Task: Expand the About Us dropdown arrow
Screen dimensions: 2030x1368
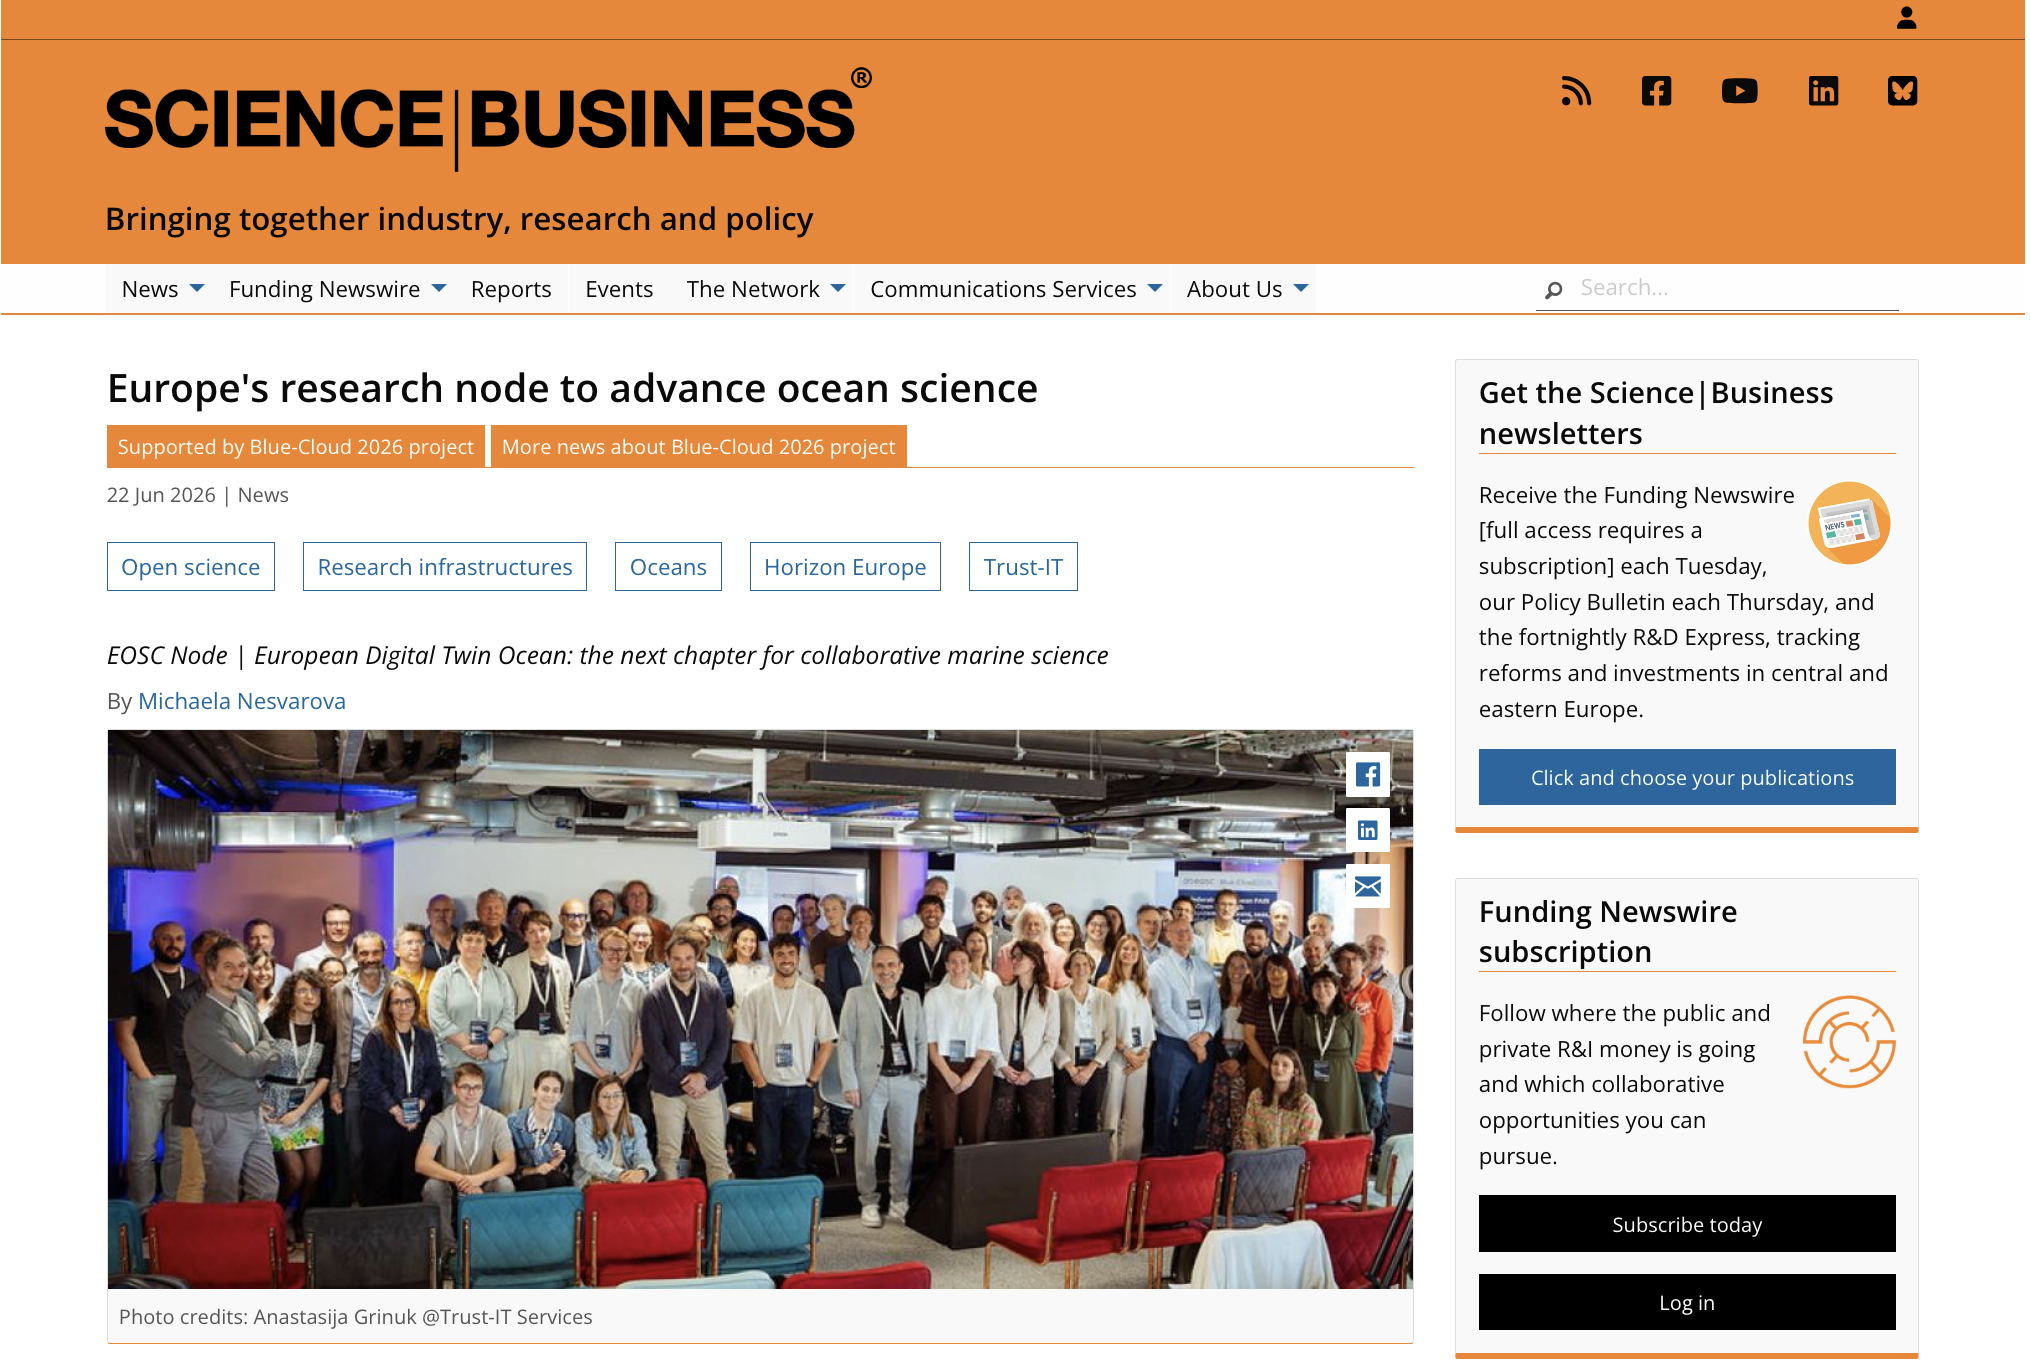Action: (1301, 288)
